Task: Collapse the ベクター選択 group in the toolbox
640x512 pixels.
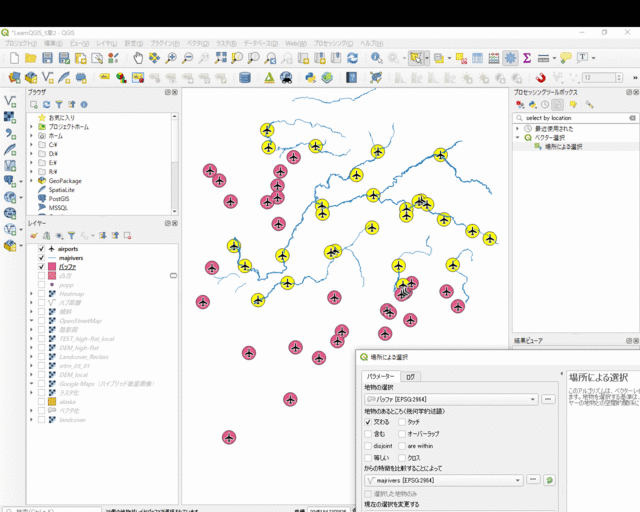Action: (518, 138)
